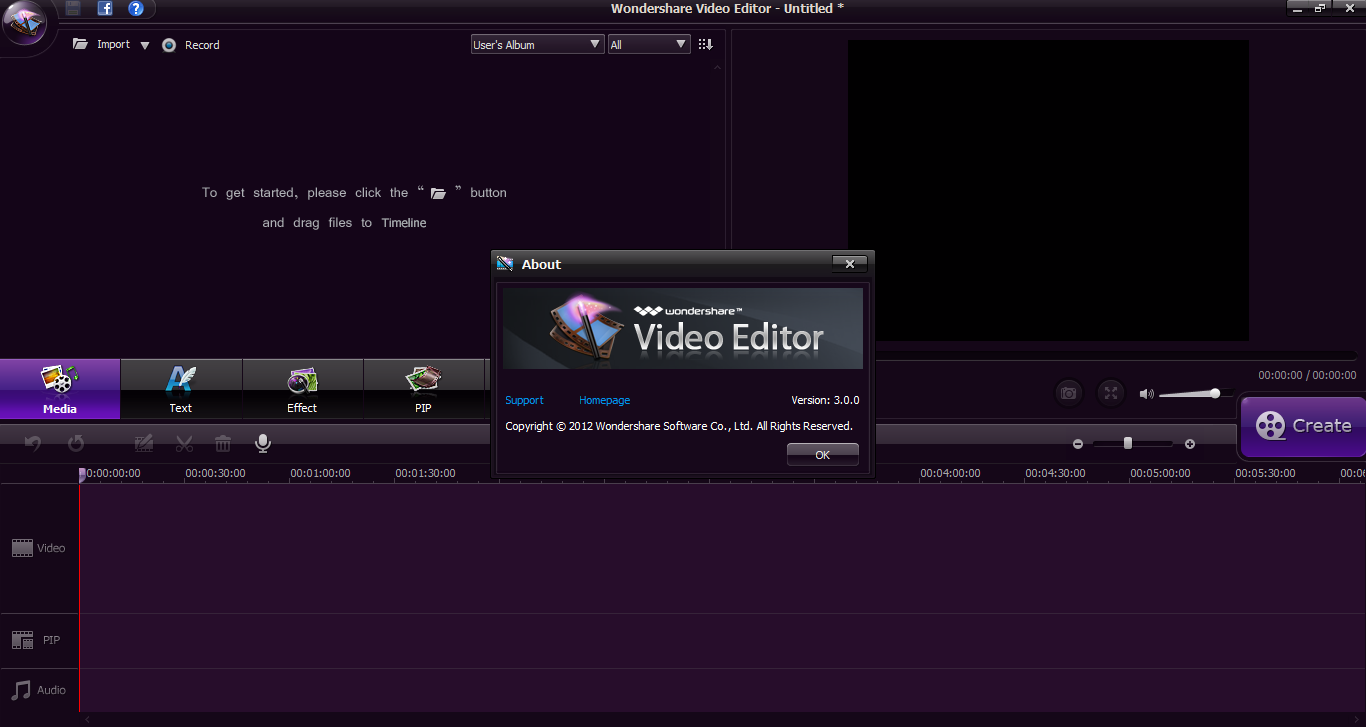Image resolution: width=1366 pixels, height=727 pixels.
Task: Take a snapshot with the camera icon
Action: tap(1069, 393)
